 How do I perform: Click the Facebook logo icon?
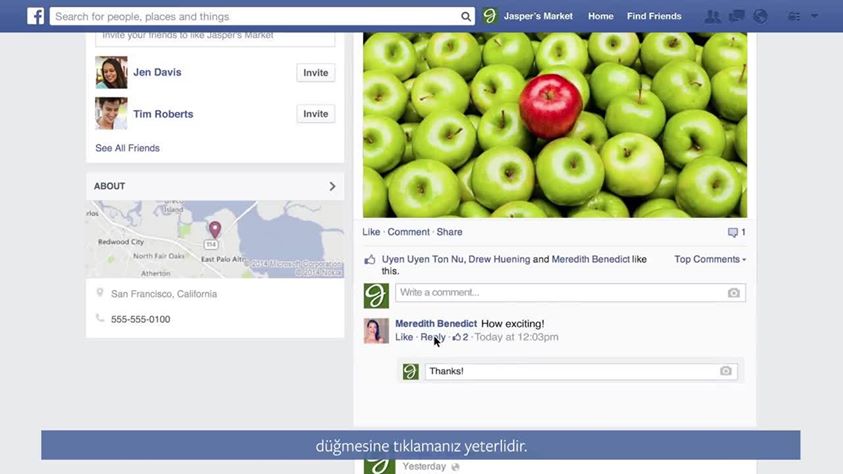(35, 16)
